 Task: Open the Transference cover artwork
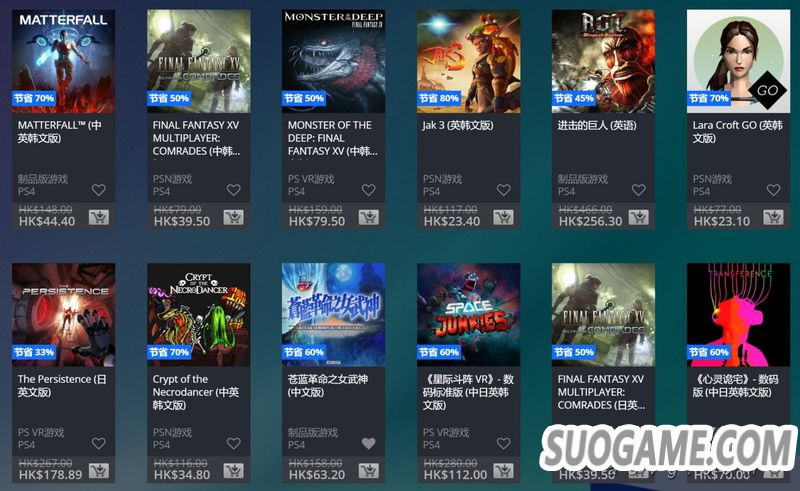[738, 315]
